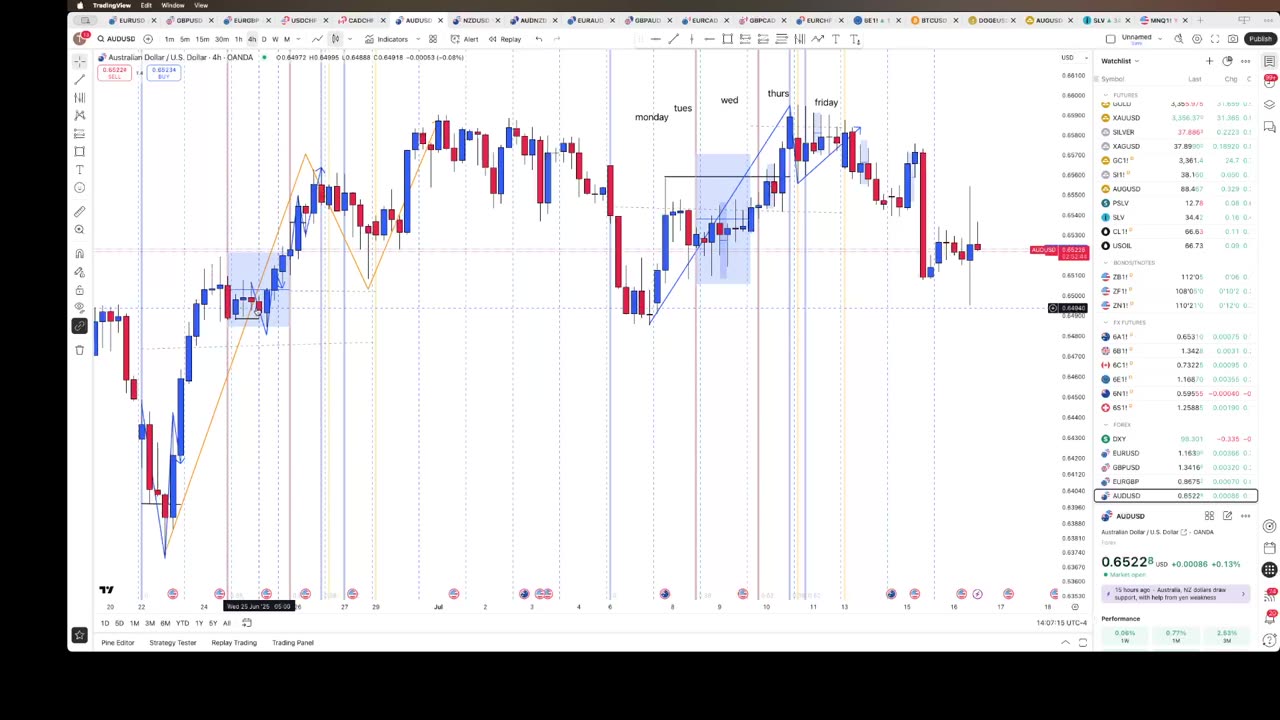
Task: Open watchlist more options ellipsis
Action: click(x=1245, y=61)
